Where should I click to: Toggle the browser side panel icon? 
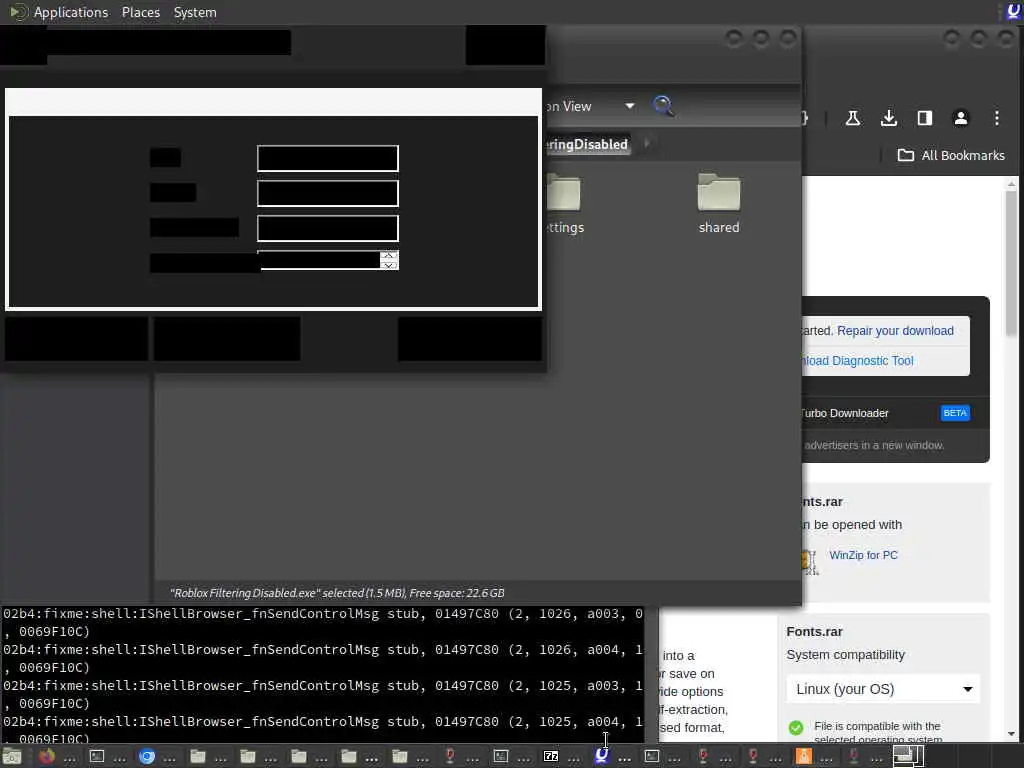(x=924, y=118)
